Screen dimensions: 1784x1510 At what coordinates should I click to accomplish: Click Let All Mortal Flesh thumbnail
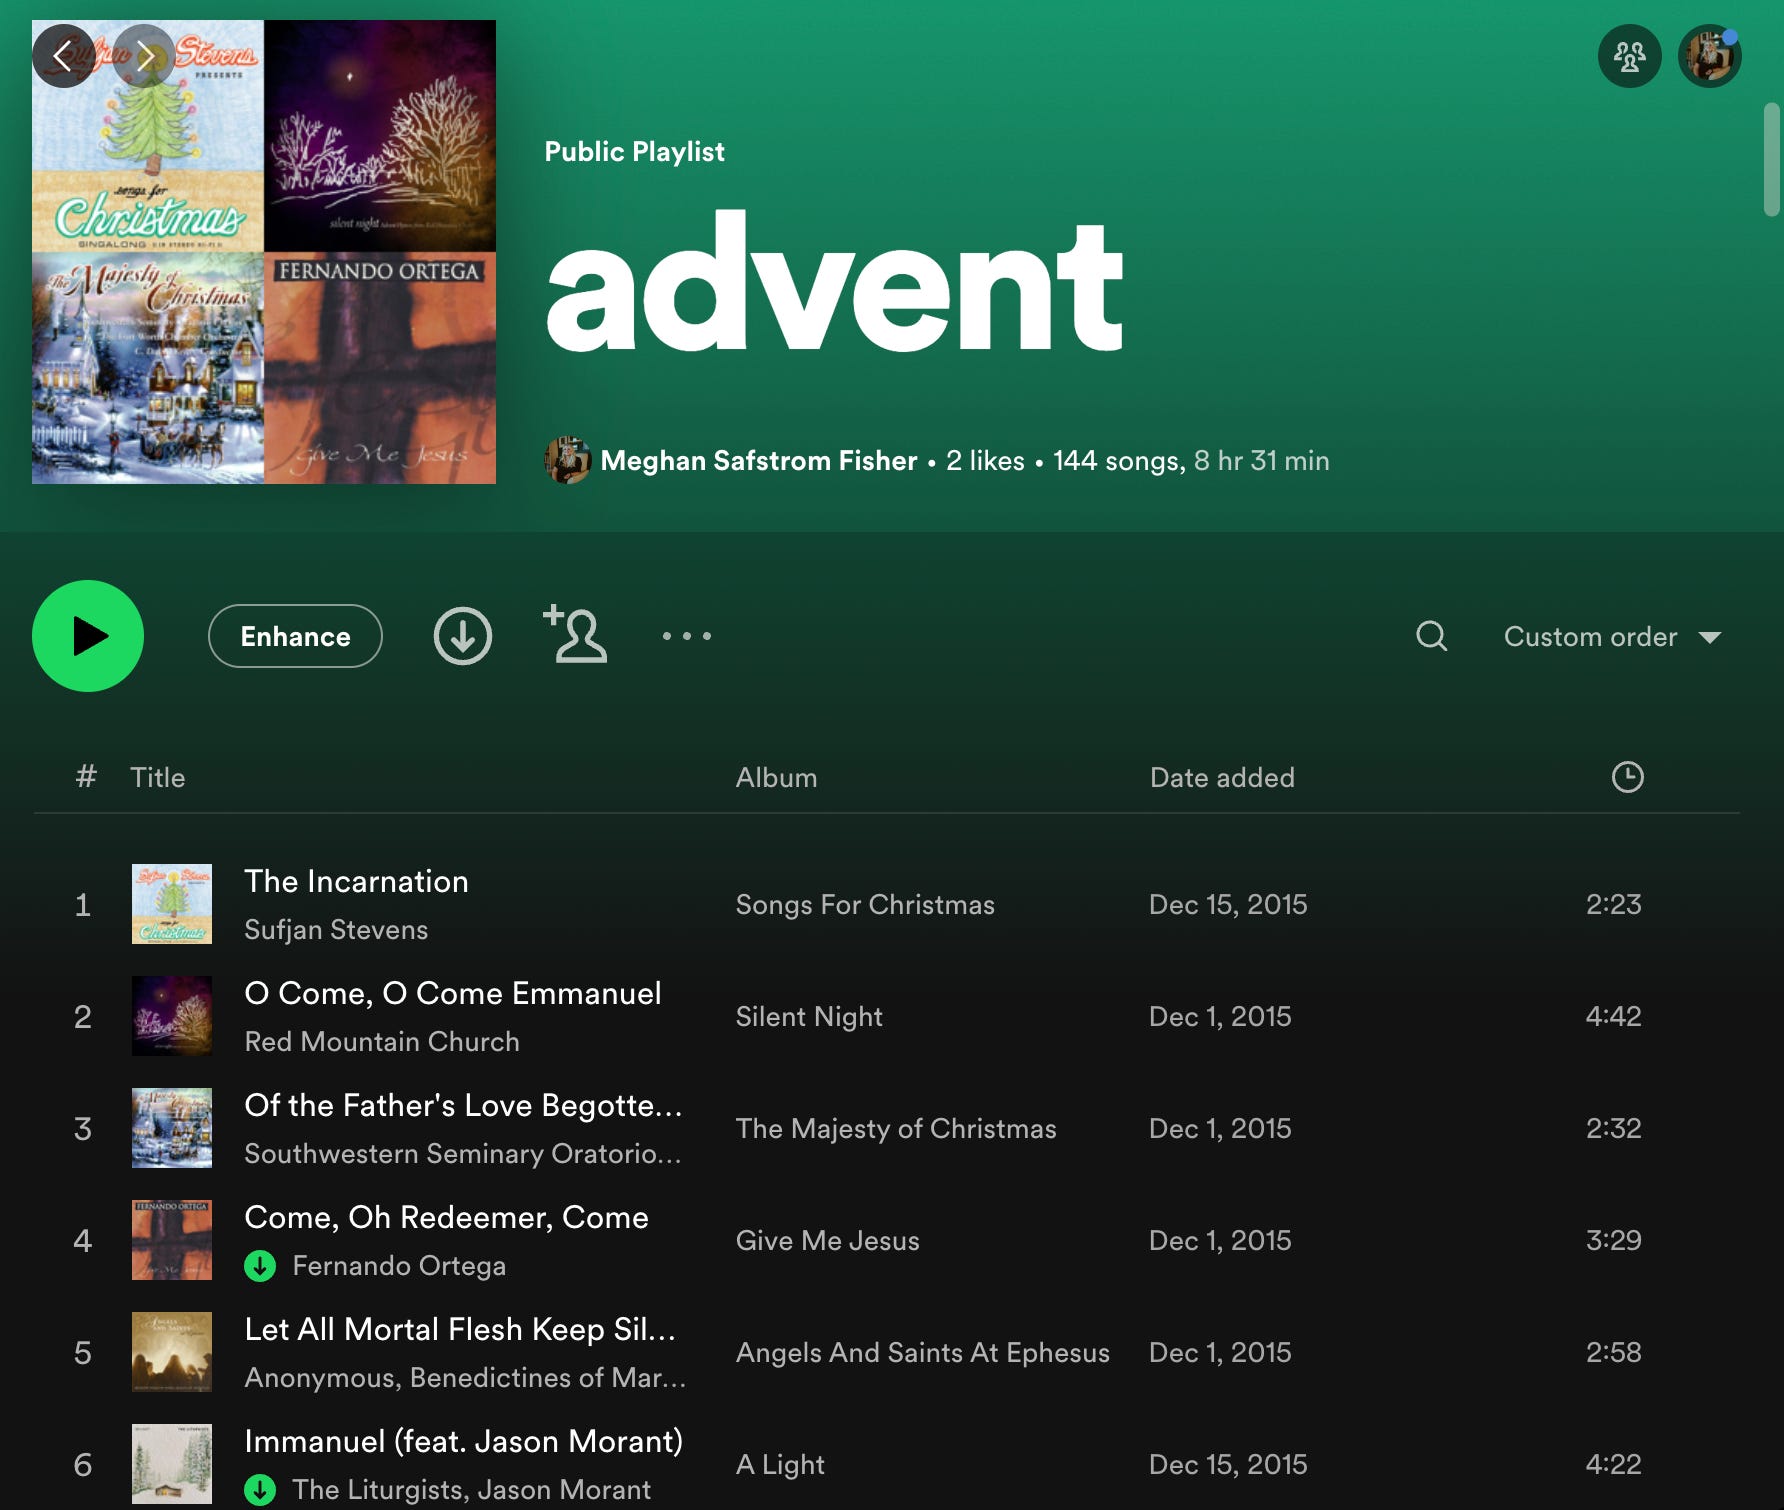(x=172, y=1352)
